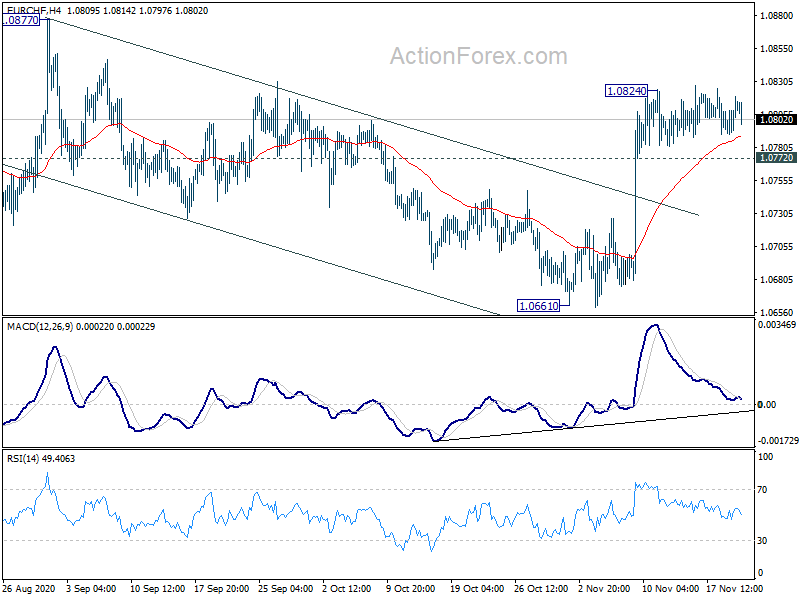Click the MACD 0.00 zero level label
The image size is (800, 600).
point(767,405)
